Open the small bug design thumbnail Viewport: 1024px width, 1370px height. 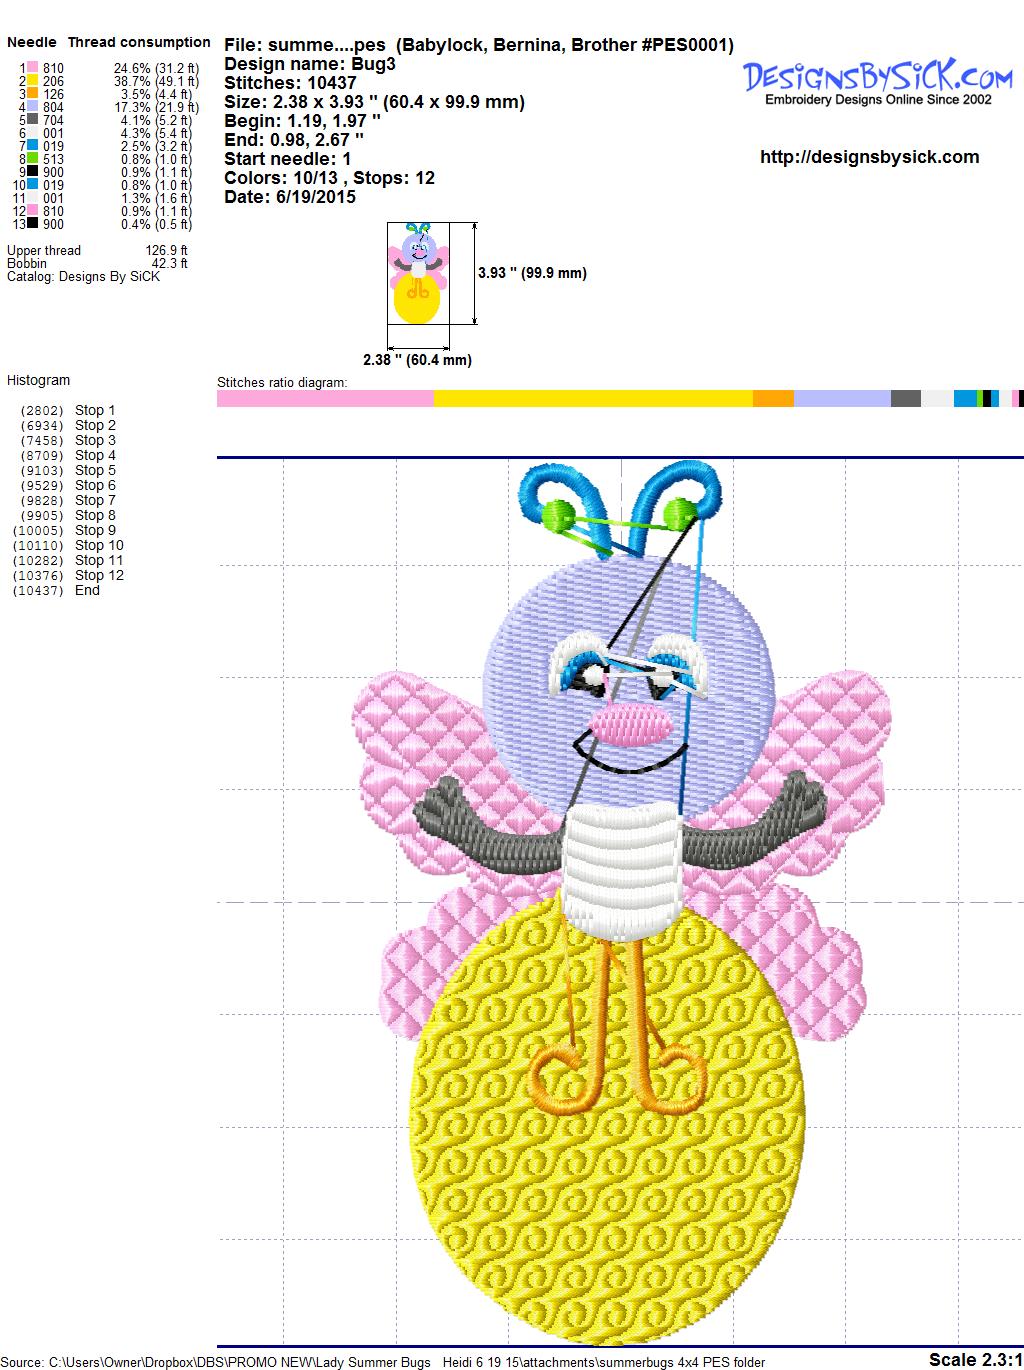coord(418,273)
